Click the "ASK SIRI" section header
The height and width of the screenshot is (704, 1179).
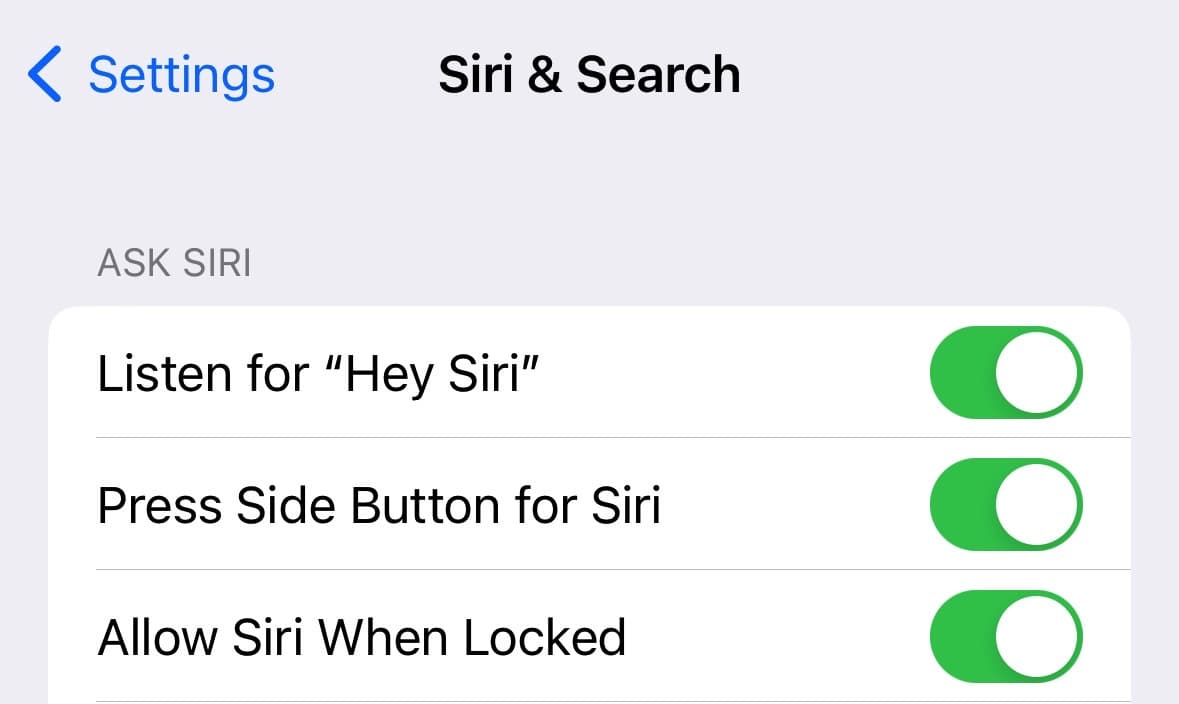pyautogui.click(x=174, y=264)
